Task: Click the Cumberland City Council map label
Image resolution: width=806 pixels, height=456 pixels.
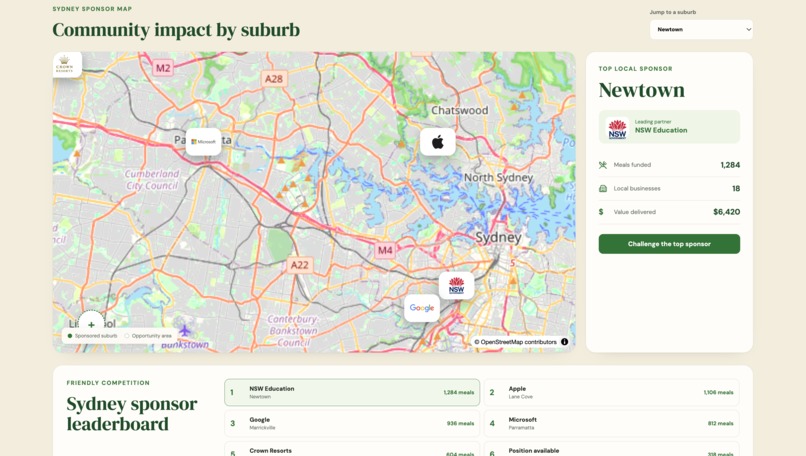Action: click(153, 180)
